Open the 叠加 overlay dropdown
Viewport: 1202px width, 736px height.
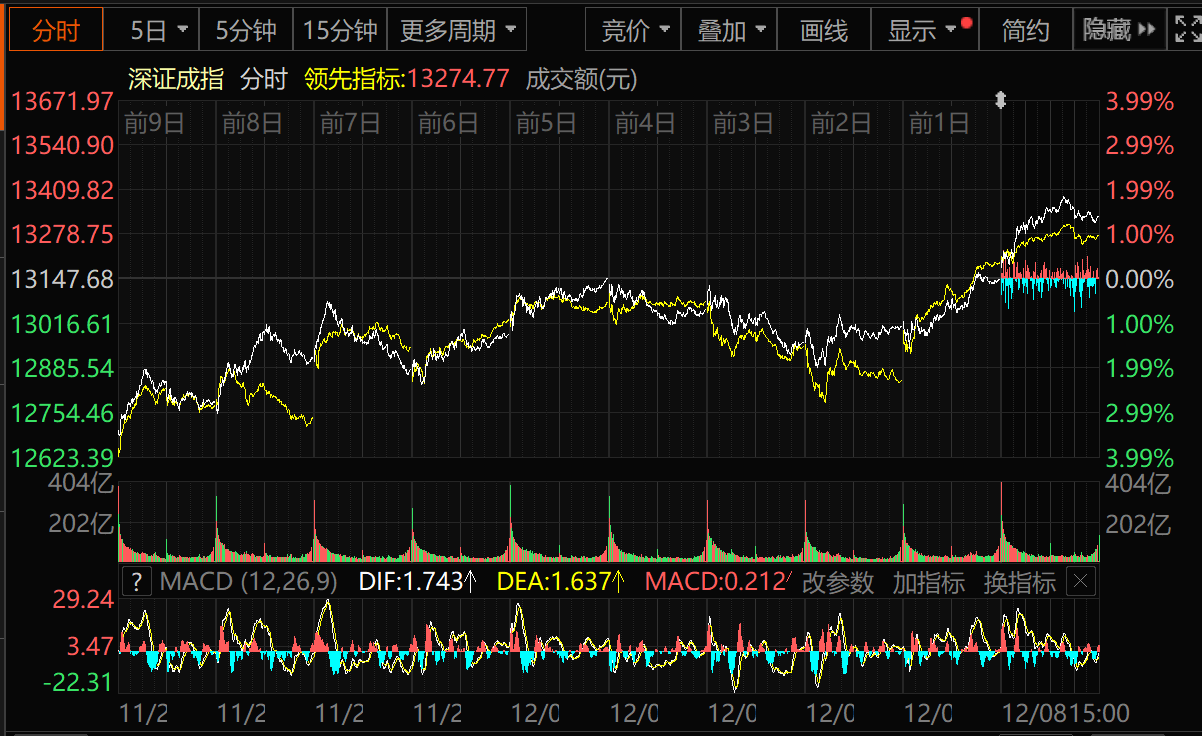731,31
